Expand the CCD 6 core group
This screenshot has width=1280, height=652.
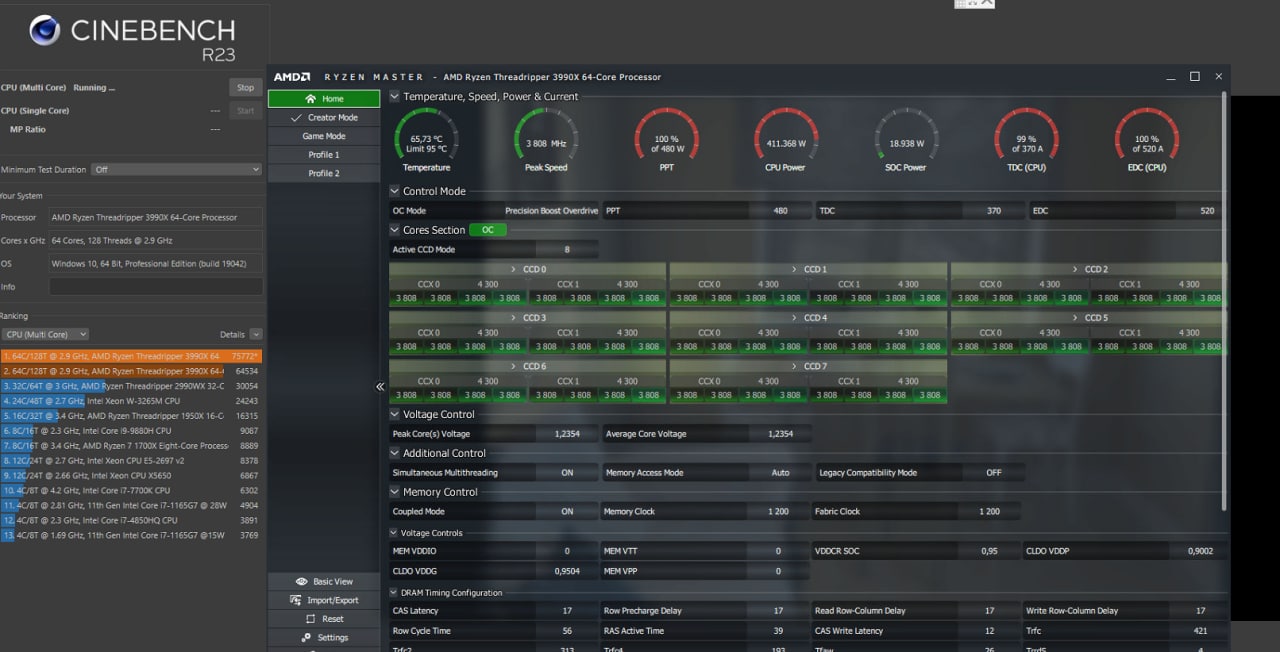[527, 366]
